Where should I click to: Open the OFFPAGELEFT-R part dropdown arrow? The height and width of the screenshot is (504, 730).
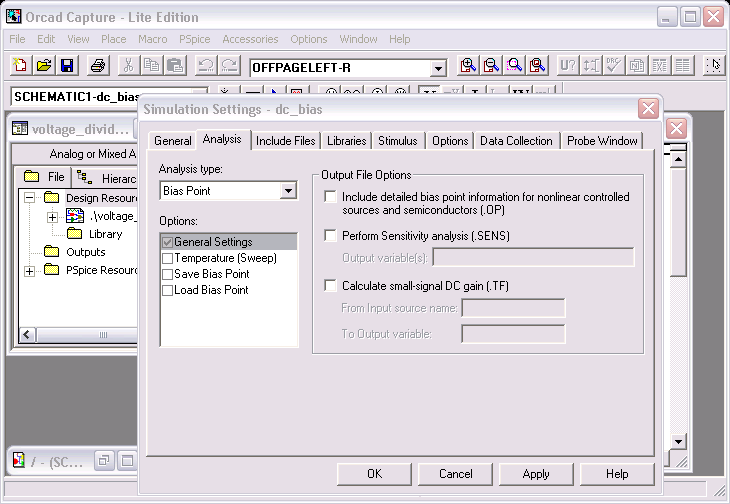[438, 68]
